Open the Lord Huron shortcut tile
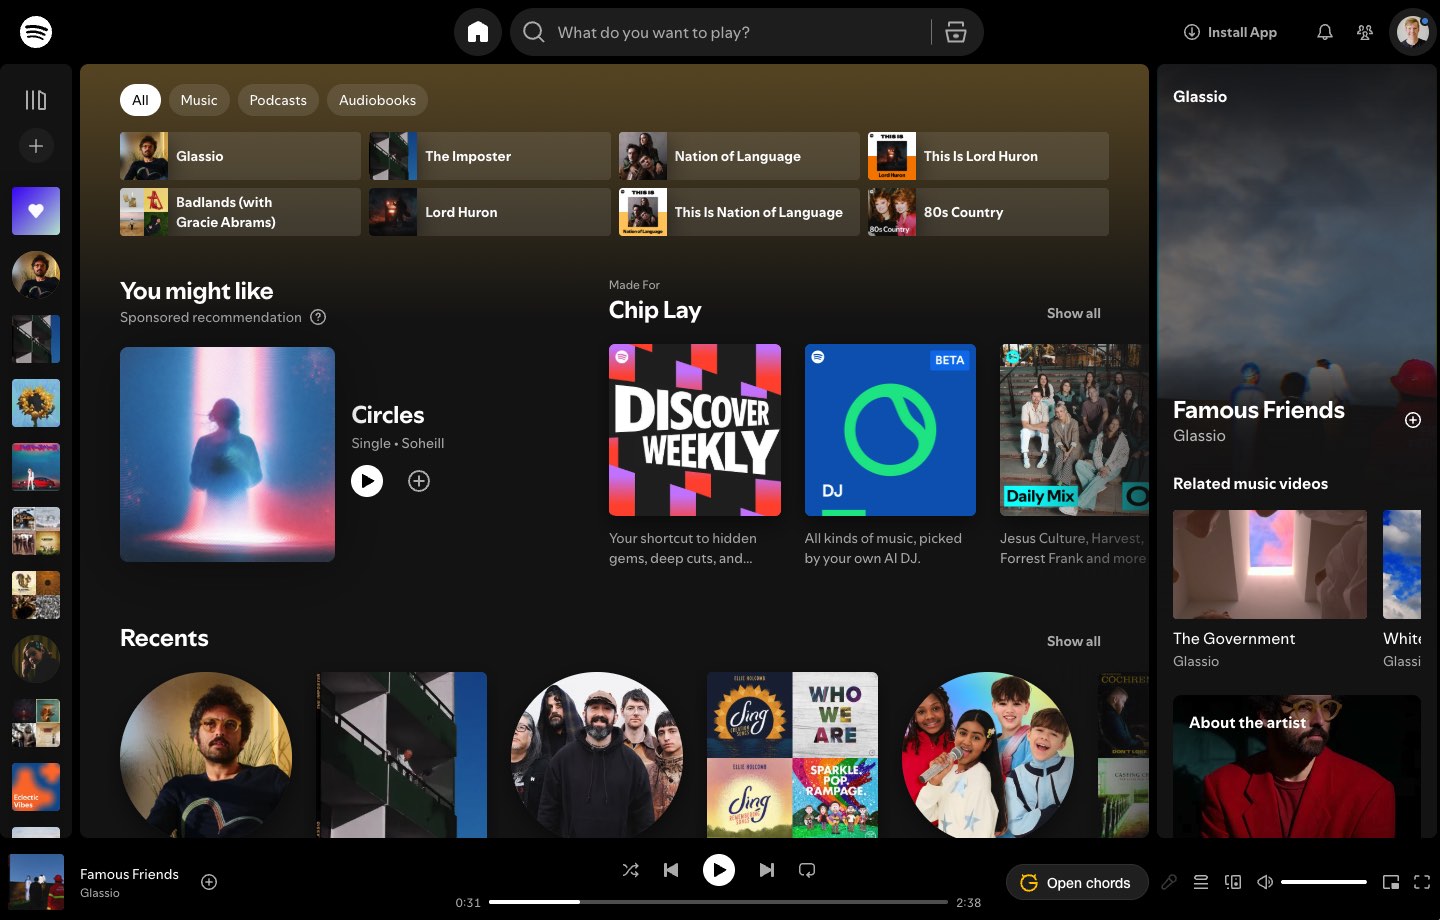The image size is (1440, 920). coord(490,212)
